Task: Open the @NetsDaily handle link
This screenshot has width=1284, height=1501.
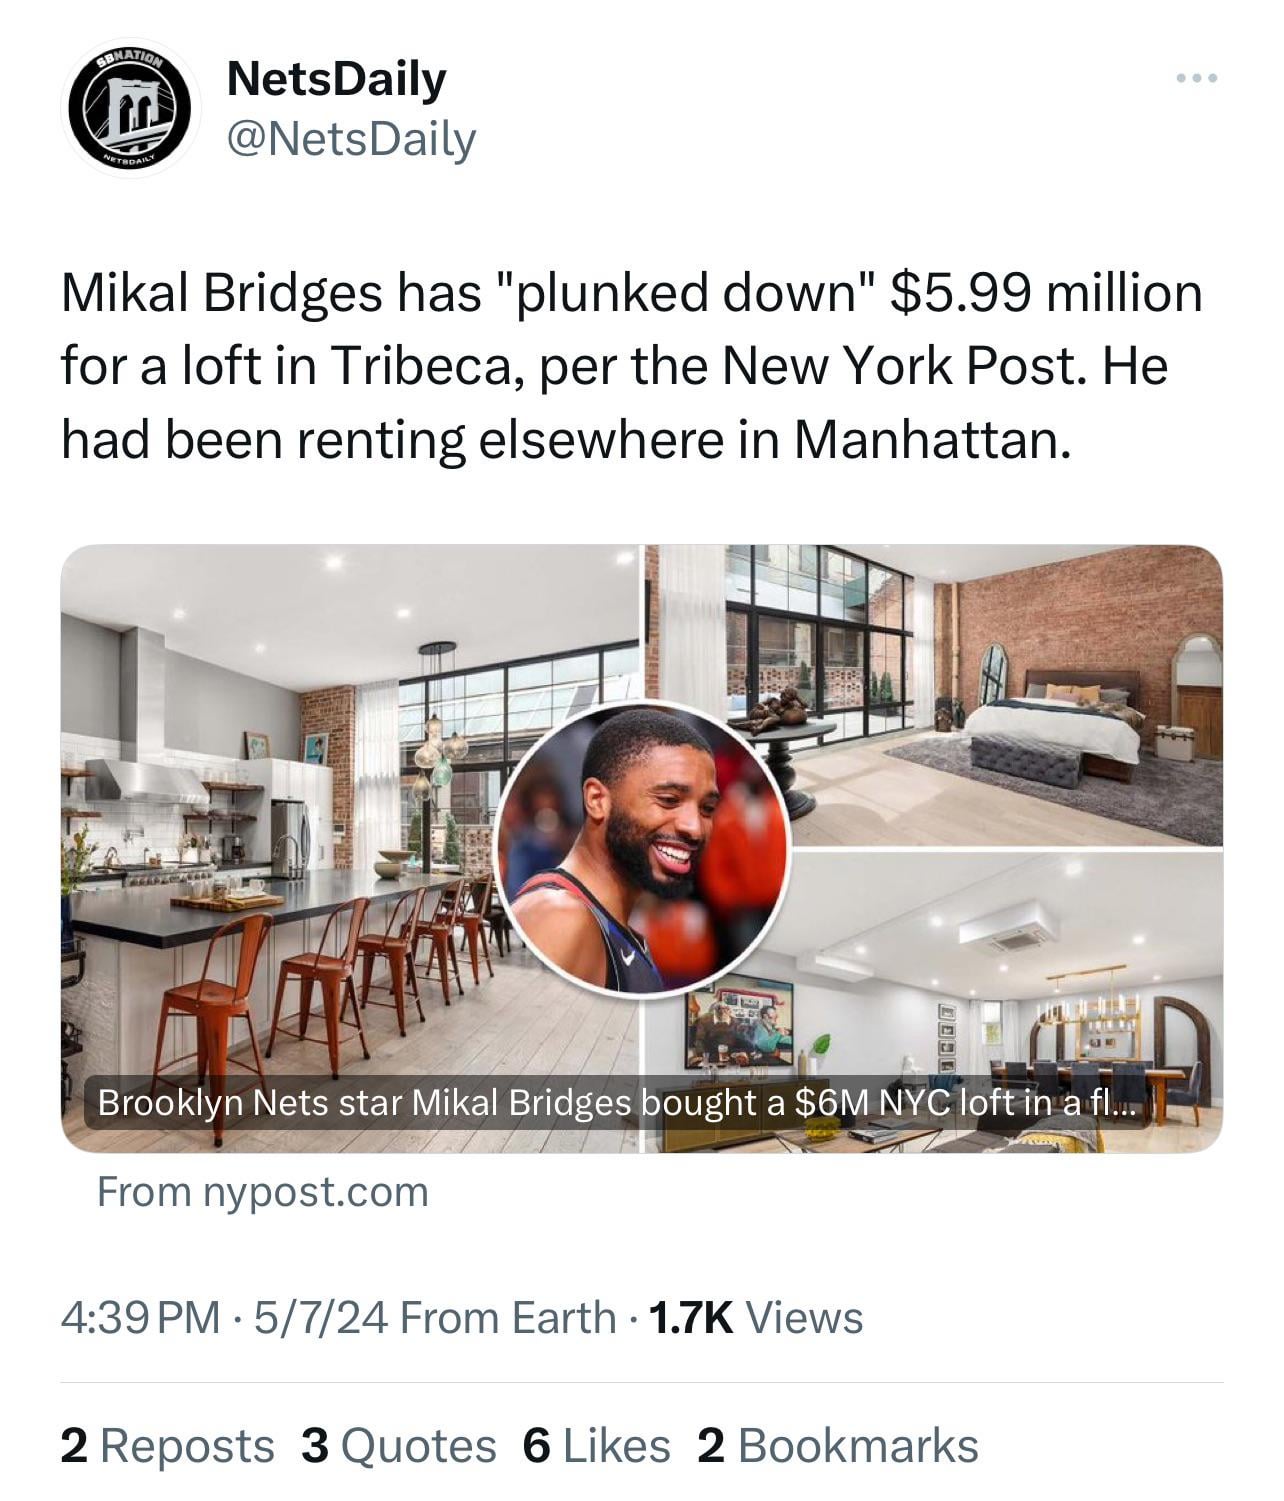Action: [351, 140]
